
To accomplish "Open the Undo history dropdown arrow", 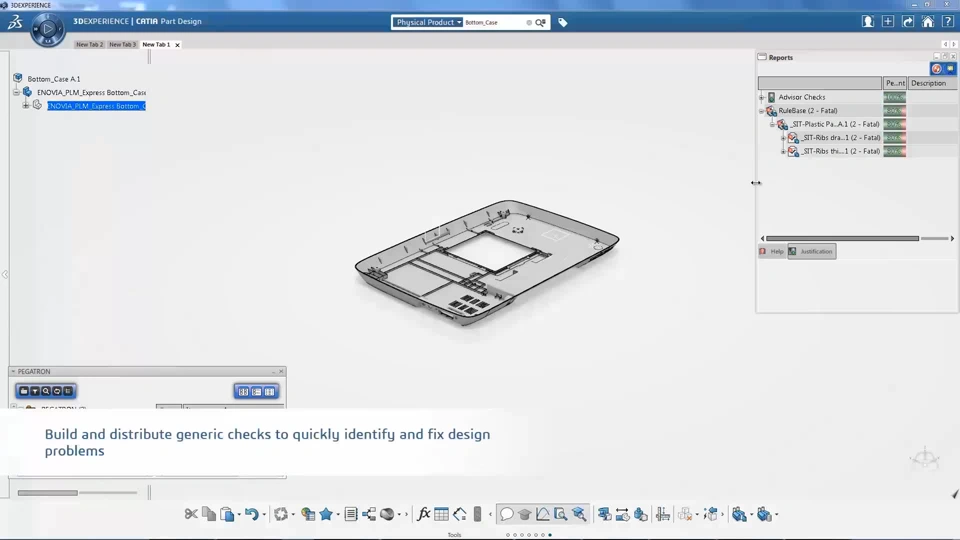I will click(264, 515).
